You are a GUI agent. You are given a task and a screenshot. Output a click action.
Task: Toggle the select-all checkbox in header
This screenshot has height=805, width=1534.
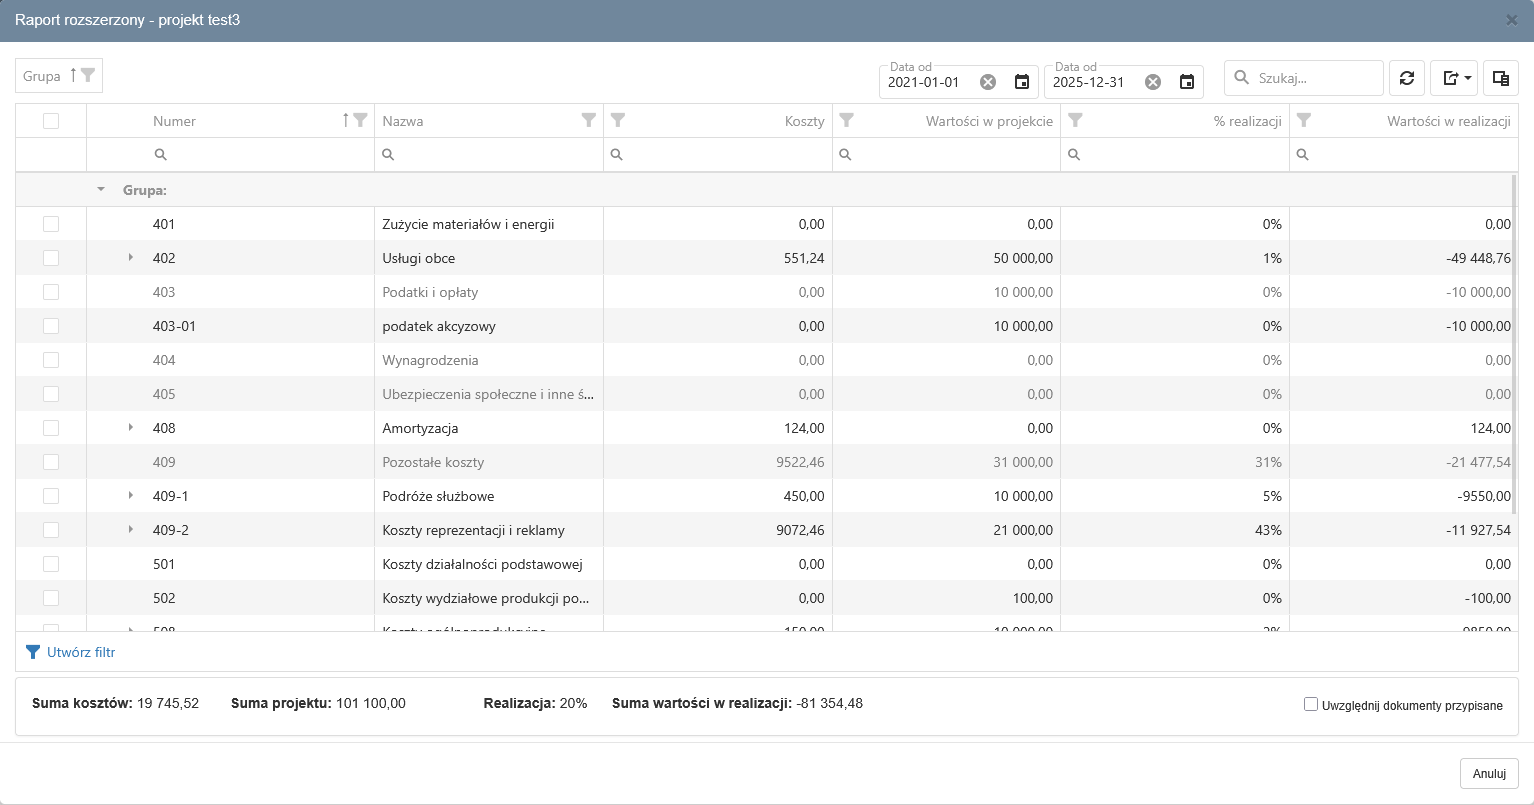tap(51, 121)
